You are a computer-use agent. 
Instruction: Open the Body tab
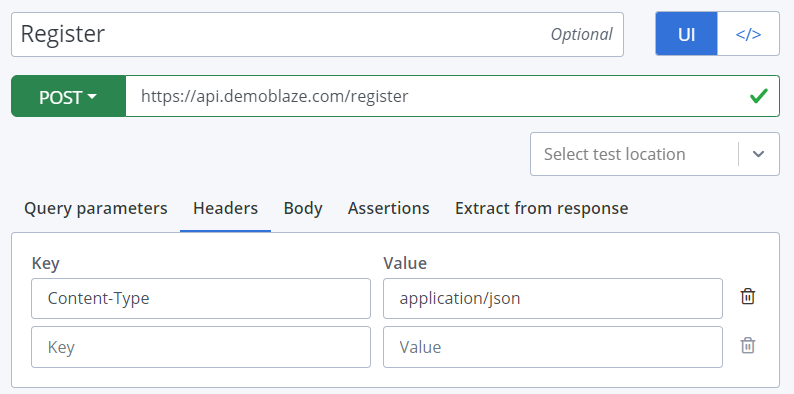[303, 208]
